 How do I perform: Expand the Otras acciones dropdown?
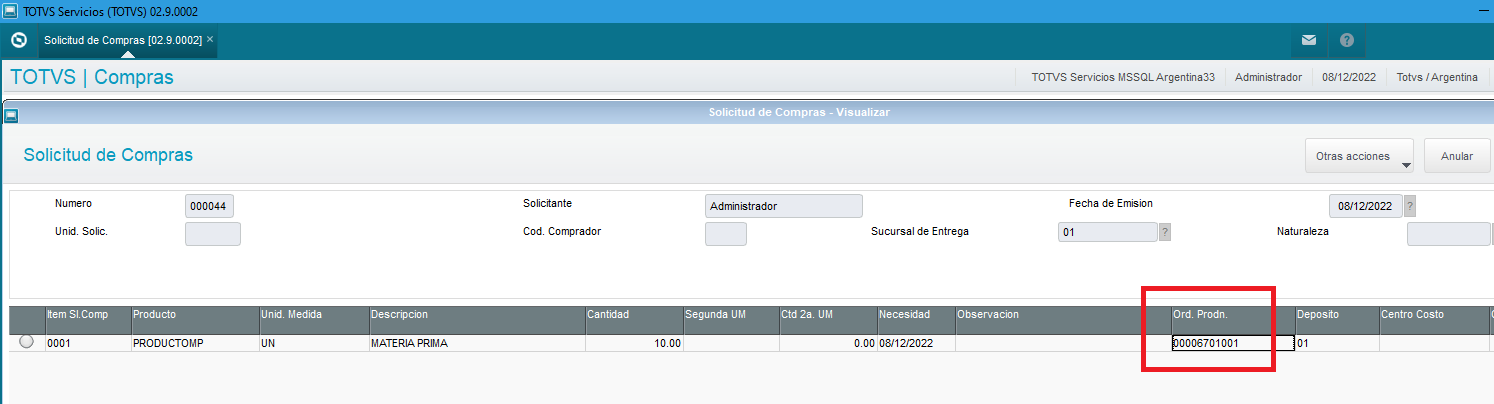click(x=1359, y=156)
